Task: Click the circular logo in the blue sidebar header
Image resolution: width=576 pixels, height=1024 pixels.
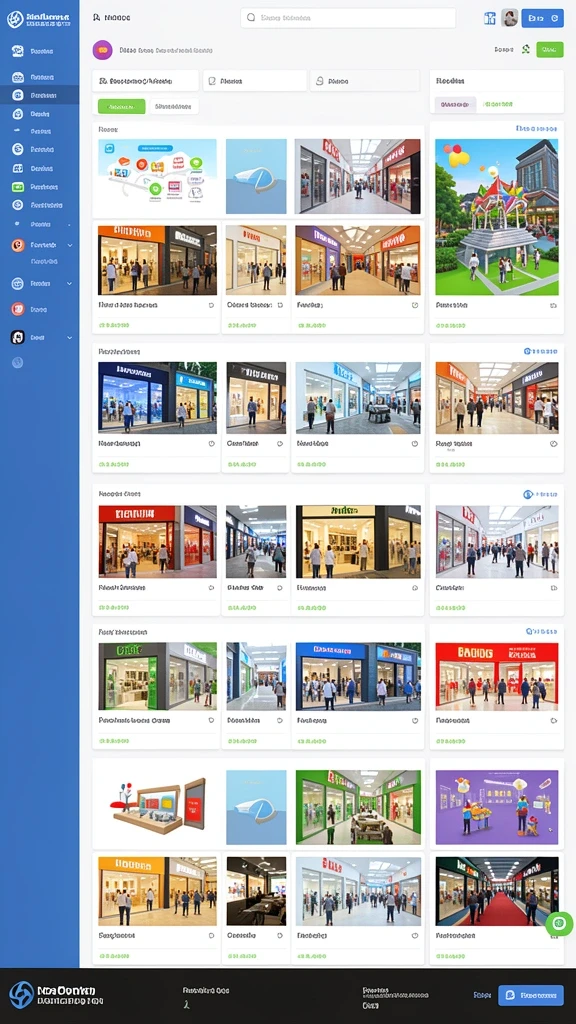Action: [x=15, y=19]
